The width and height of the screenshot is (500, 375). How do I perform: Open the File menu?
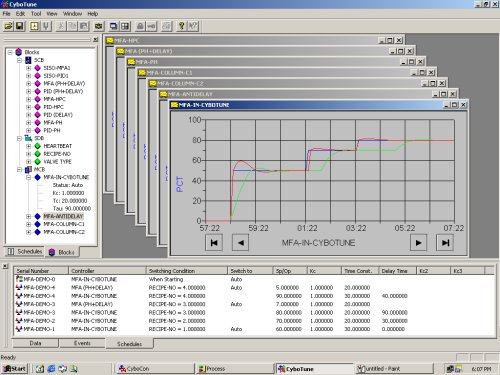(x=6, y=14)
